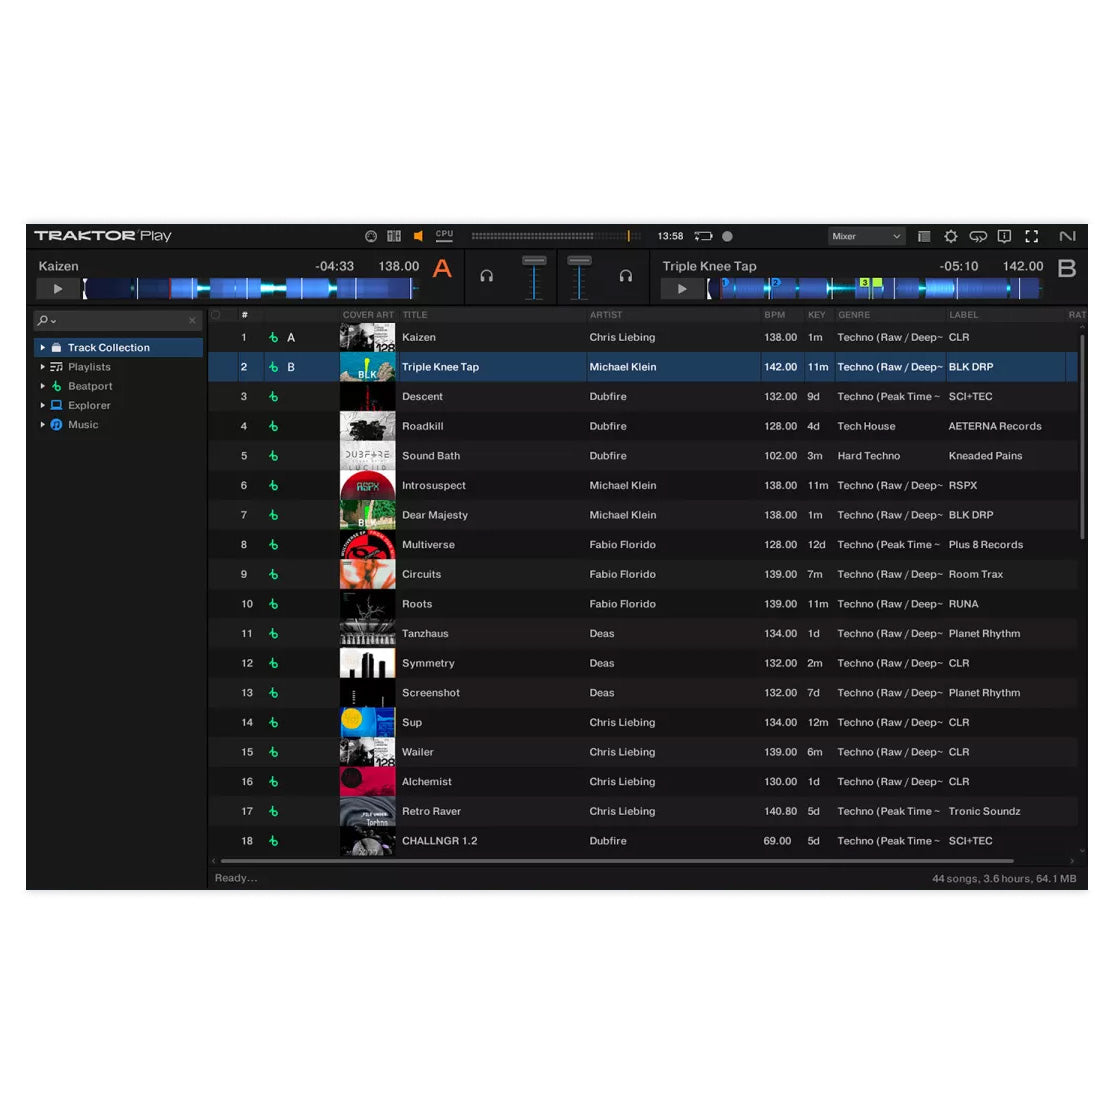This screenshot has height=1117, width=1117.
Task: Toggle headphone cue for deck A
Action: (x=487, y=276)
